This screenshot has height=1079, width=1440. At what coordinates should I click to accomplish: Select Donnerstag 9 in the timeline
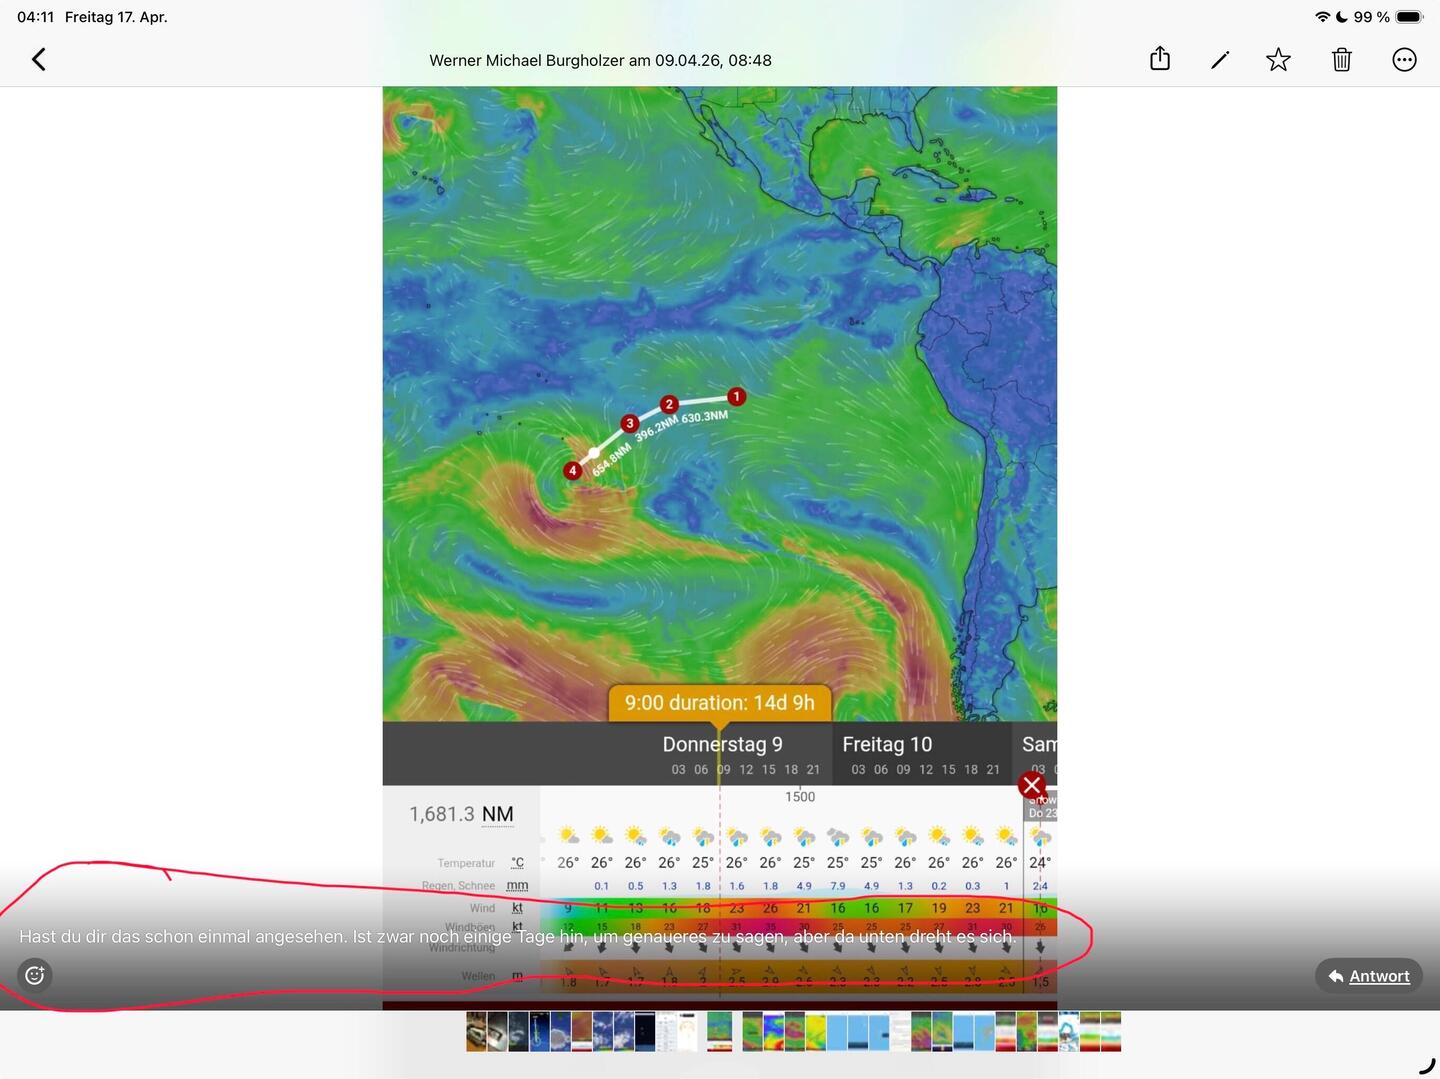point(722,745)
